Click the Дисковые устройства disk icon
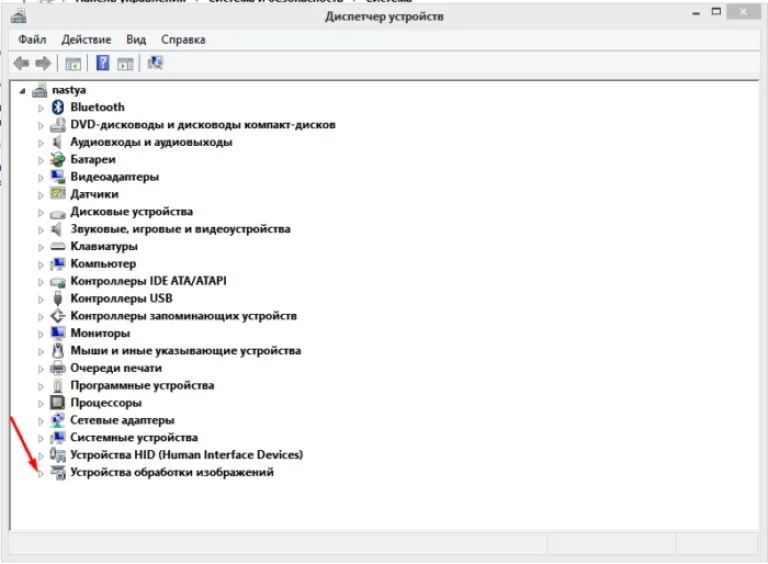This screenshot has height=564, width=768. (58, 212)
